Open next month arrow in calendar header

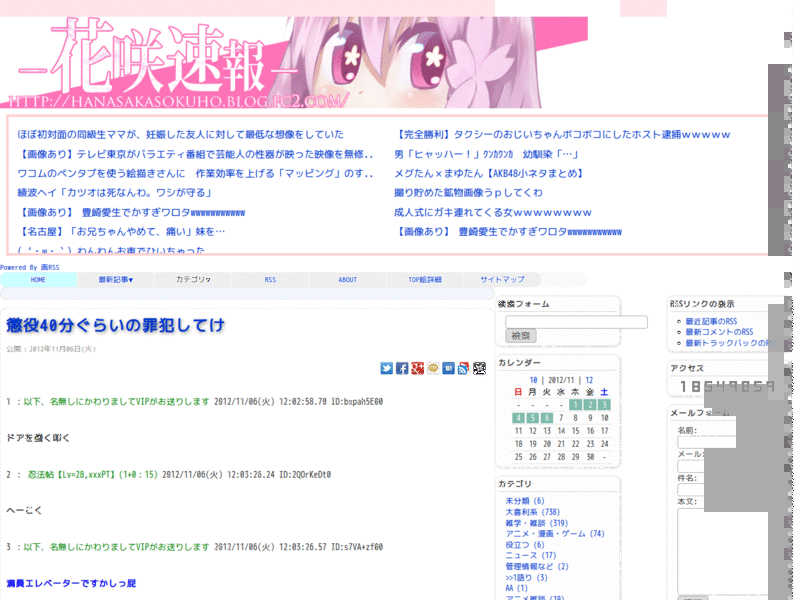point(591,380)
